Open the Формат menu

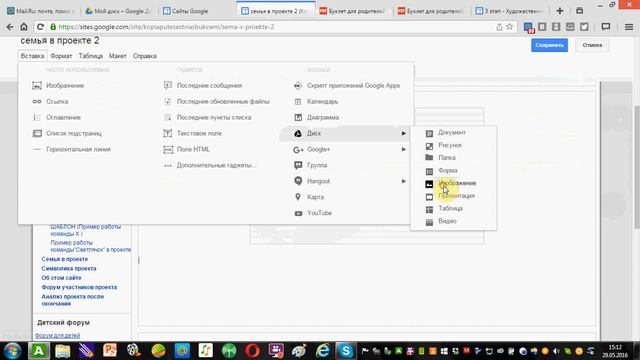tap(61, 56)
